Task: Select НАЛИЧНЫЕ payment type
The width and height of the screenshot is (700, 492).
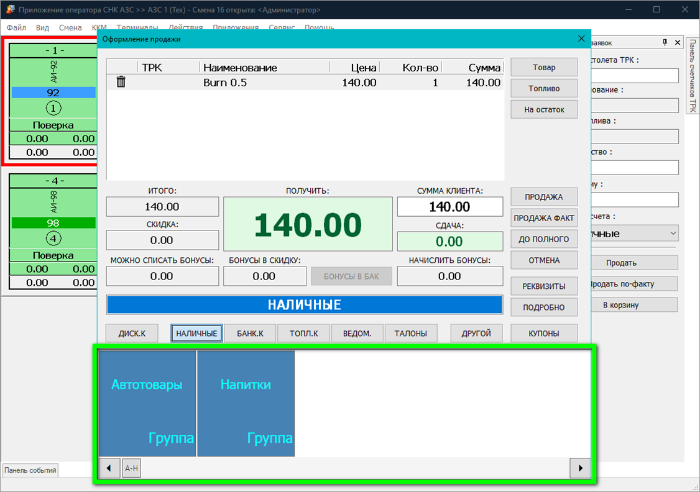Action: pyautogui.click(x=196, y=333)
